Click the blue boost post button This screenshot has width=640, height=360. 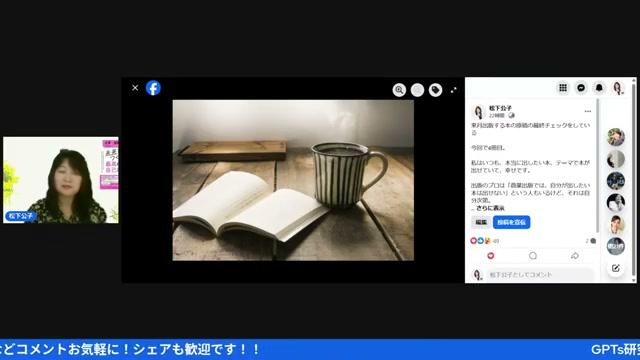coord(511,222)
